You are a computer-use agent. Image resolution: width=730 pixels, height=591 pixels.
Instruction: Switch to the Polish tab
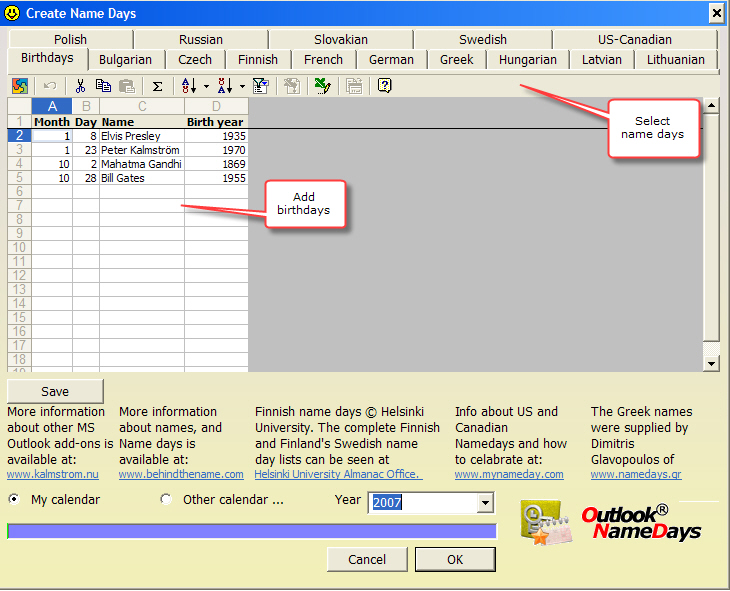(70, 40)
